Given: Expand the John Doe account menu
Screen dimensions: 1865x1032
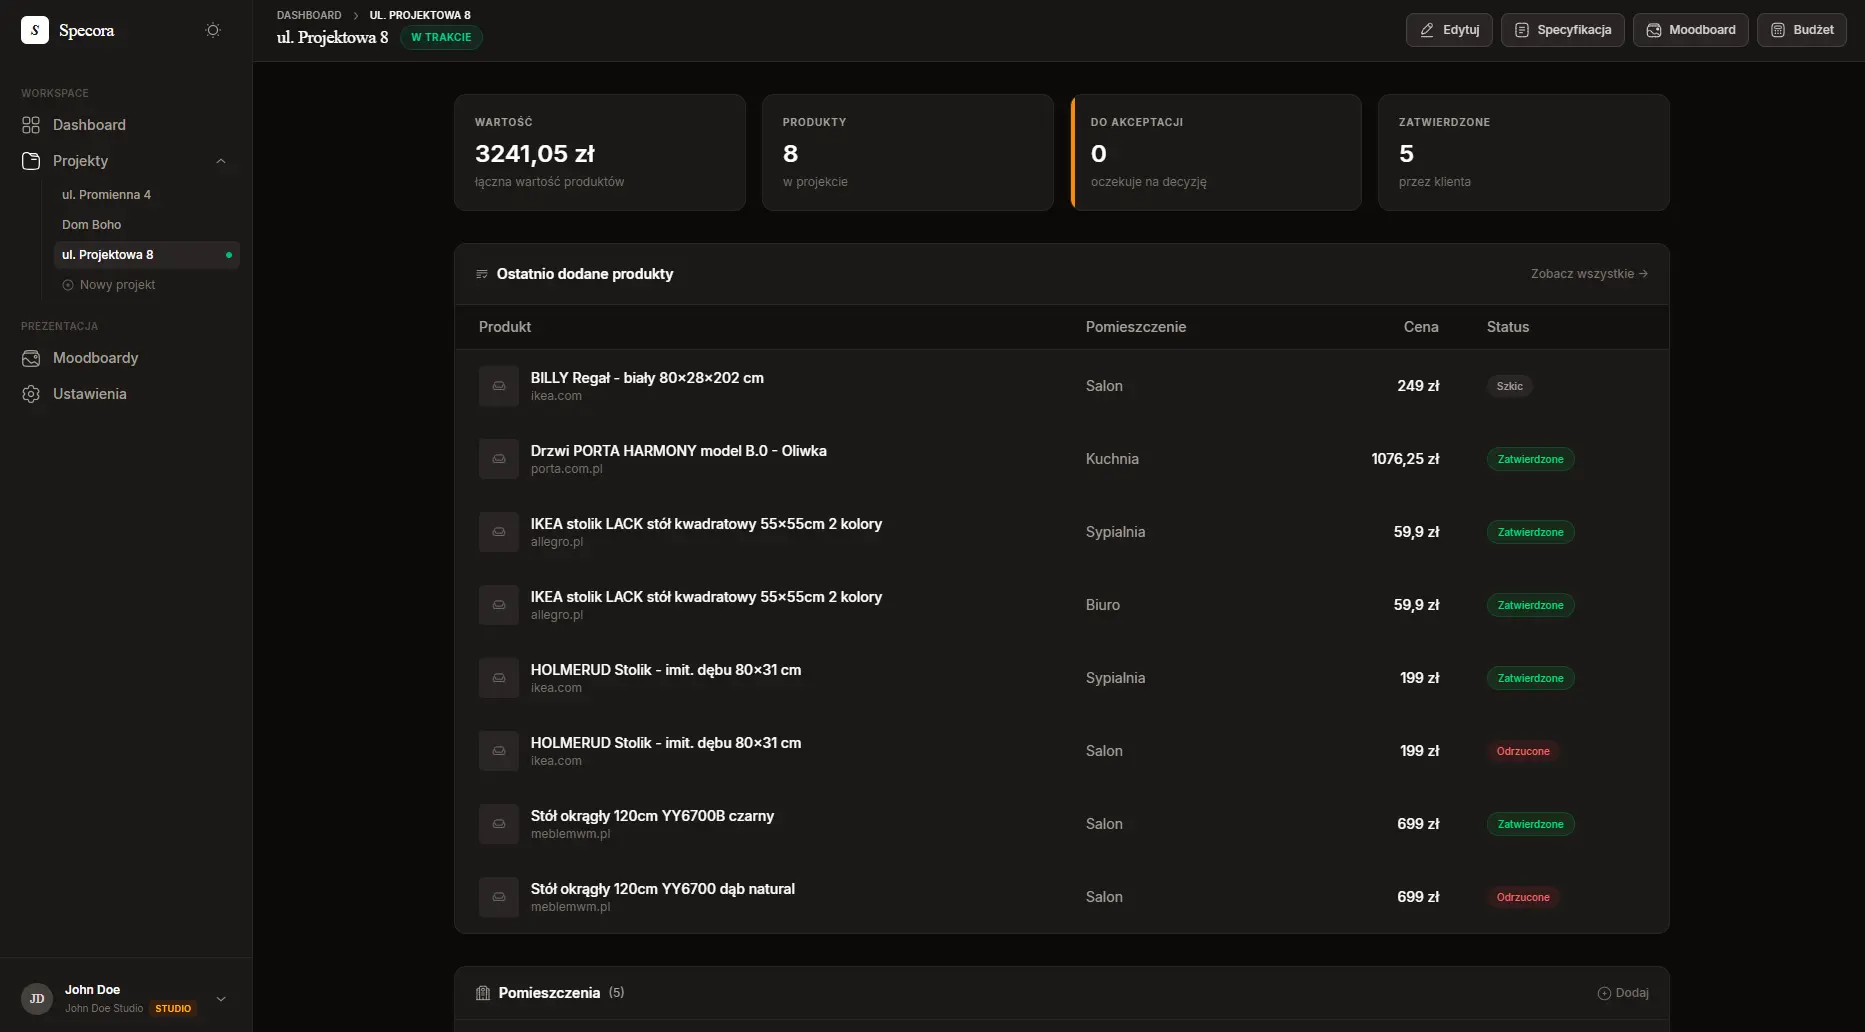Looking at the screenshot, I should pos(221,998).
